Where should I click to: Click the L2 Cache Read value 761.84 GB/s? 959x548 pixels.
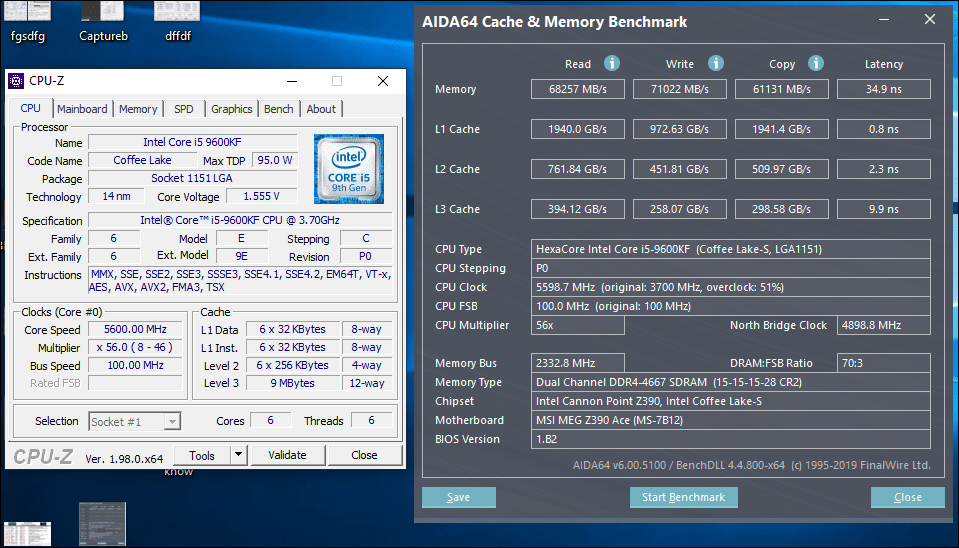tap(578, 169)
